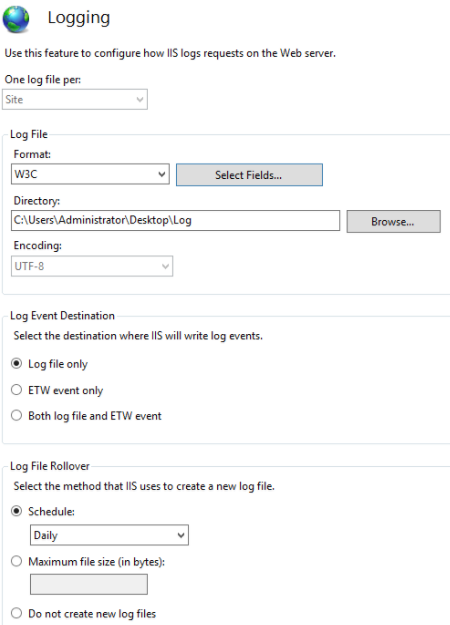Expand the W3C format dropdown
The image size is (450, 625).
pyautogui.click(x=90, y=174)
